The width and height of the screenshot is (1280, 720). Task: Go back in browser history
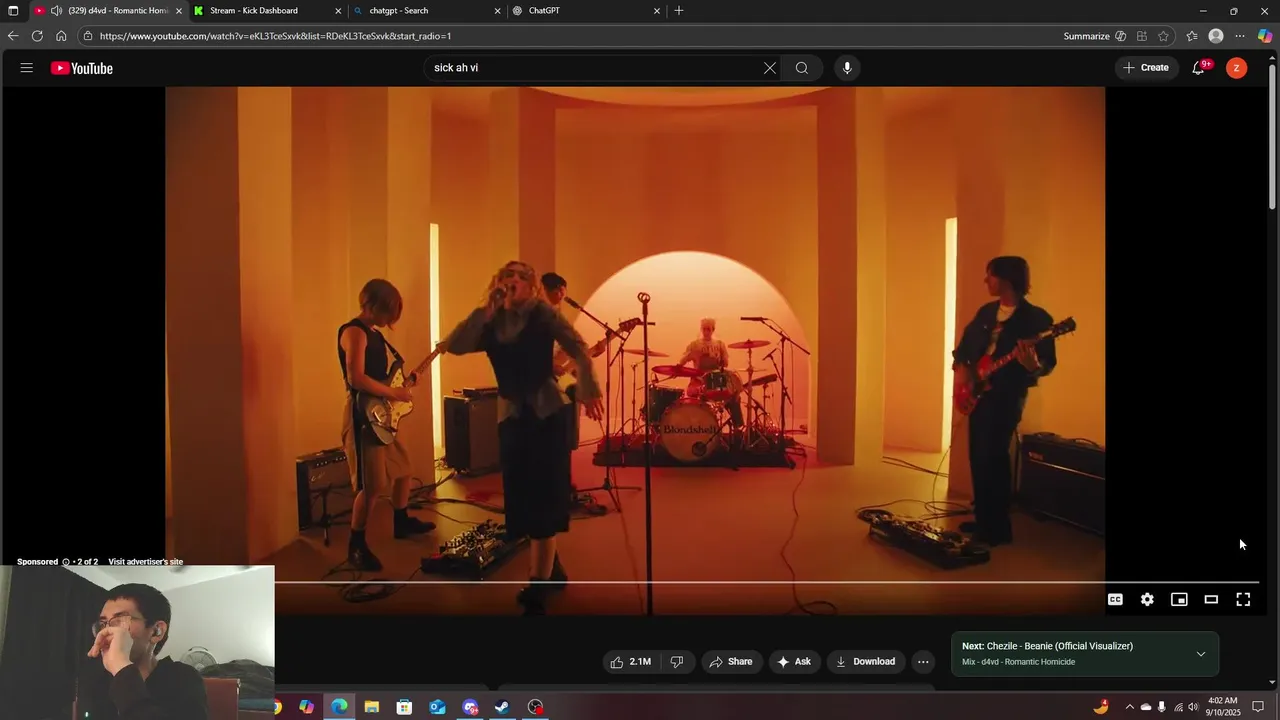13,36
